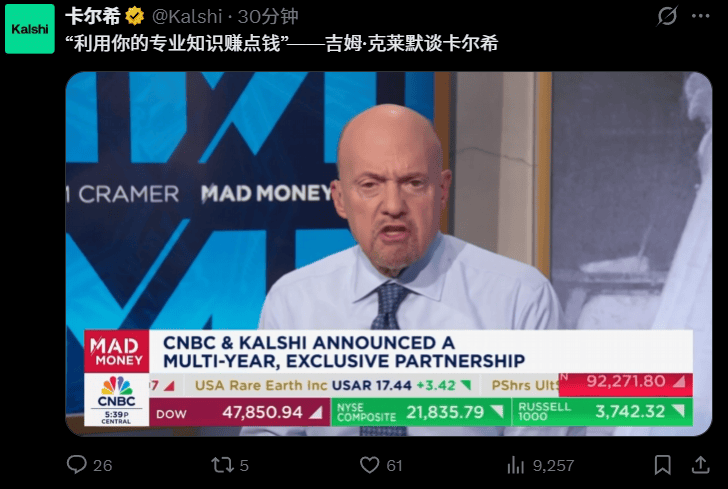Share the post via upload arrow icon
Viewport: 728px width, 489px height.
pos(701,464)
